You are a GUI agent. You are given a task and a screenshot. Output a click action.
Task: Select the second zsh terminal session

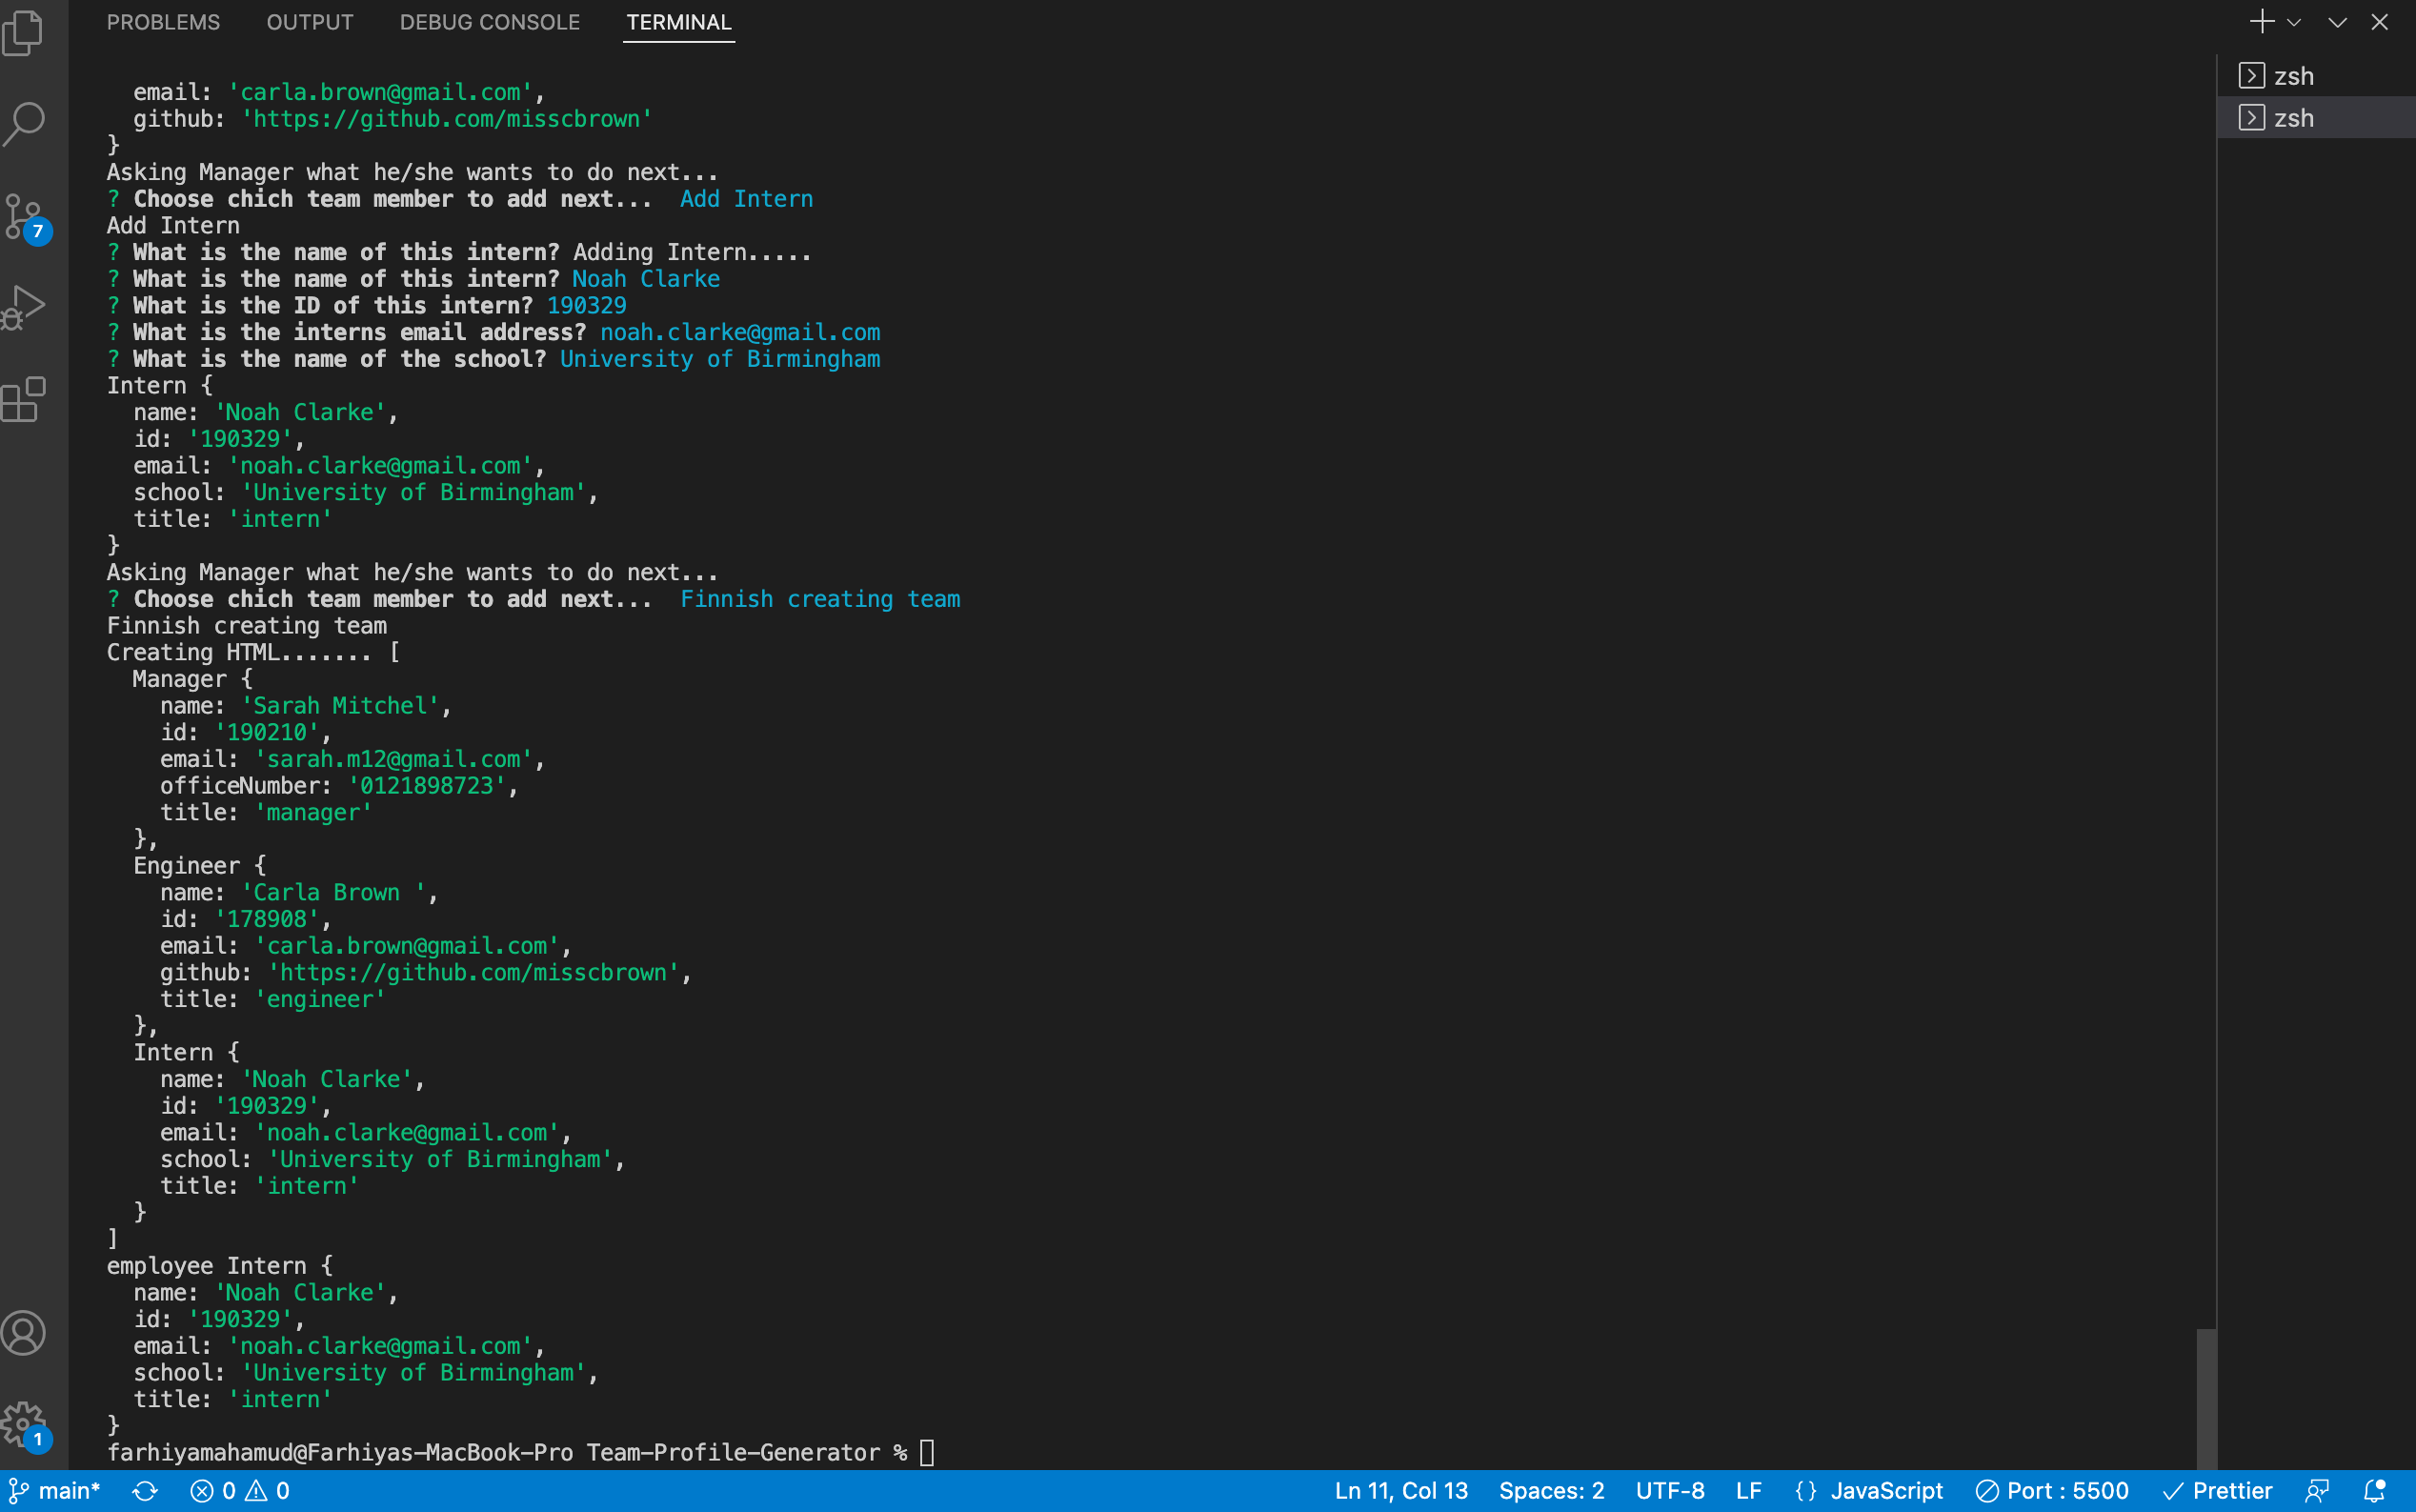coord(2294,117)
